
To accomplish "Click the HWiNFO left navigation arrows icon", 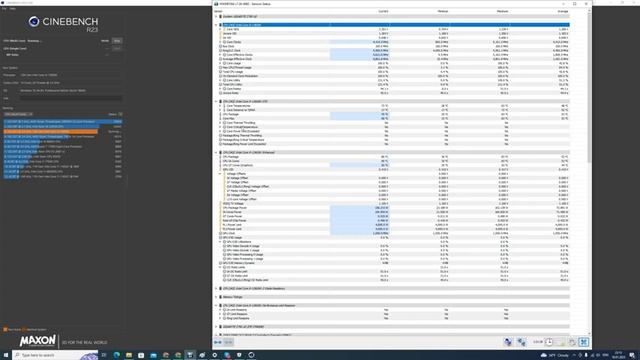I will [218, 342].
